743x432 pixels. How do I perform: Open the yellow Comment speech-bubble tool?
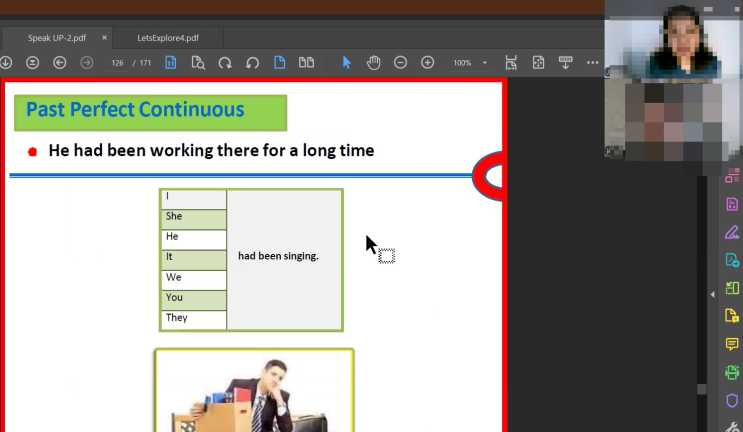tap(732, 344)
